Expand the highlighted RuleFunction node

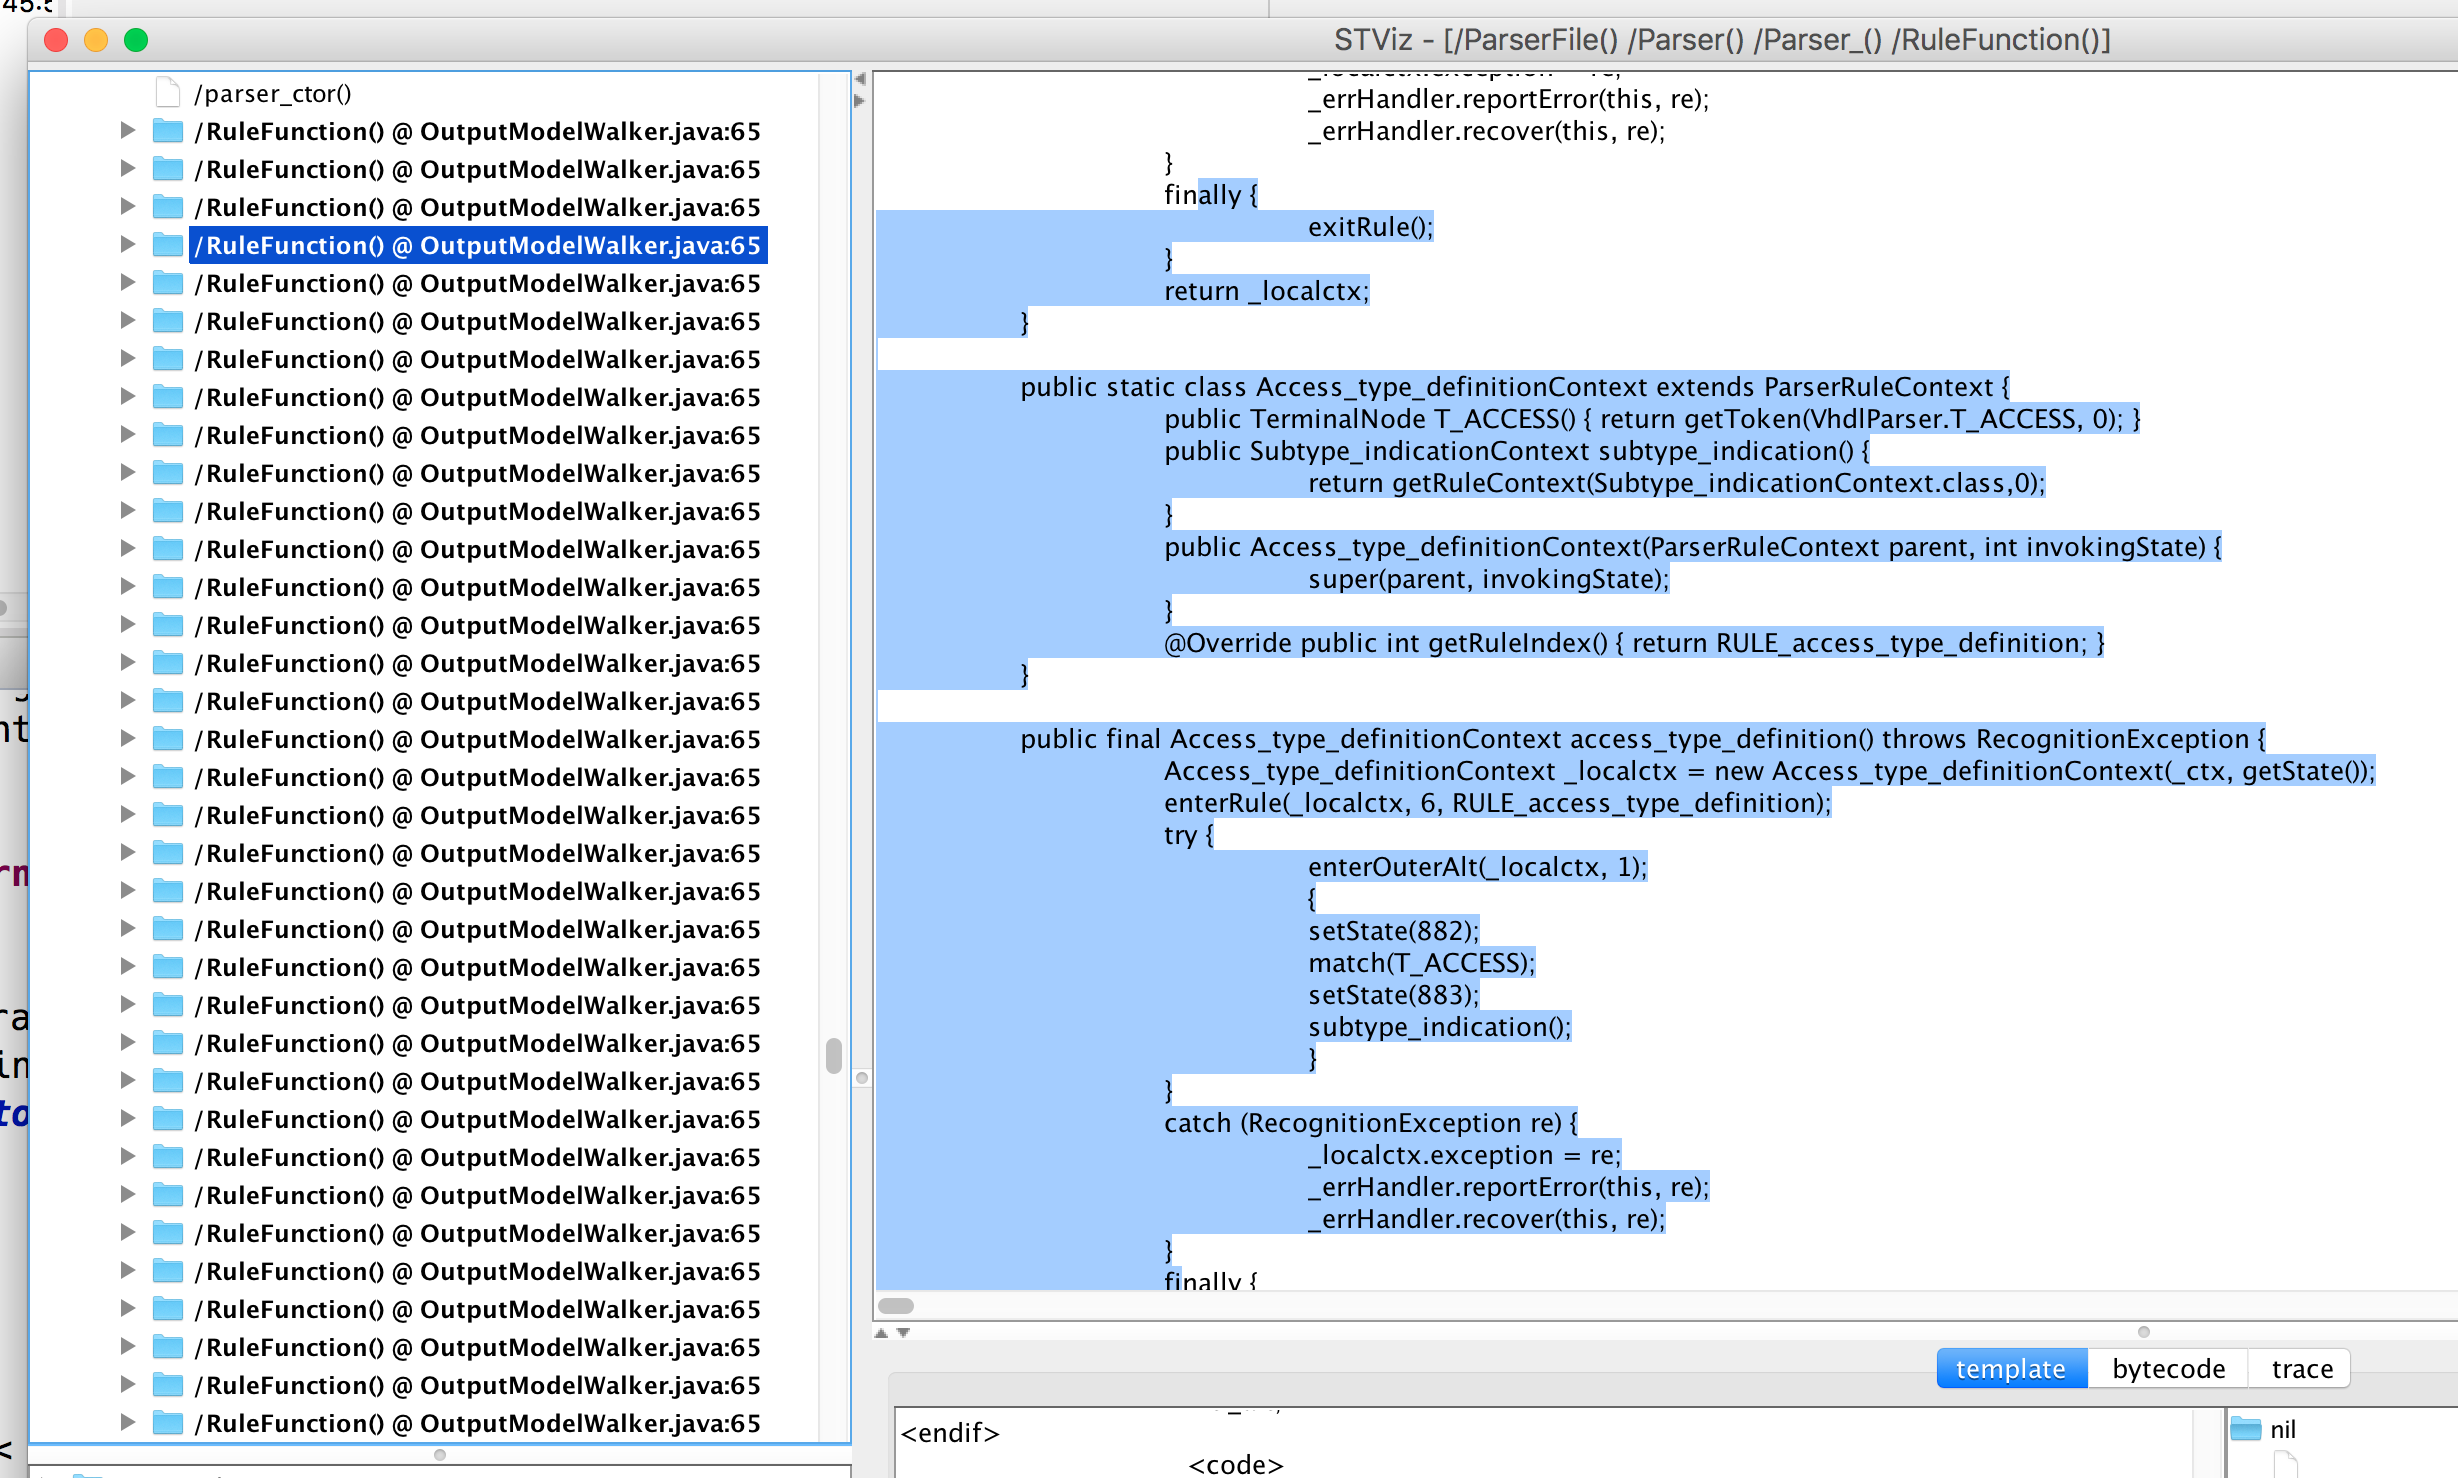(127, 245)
